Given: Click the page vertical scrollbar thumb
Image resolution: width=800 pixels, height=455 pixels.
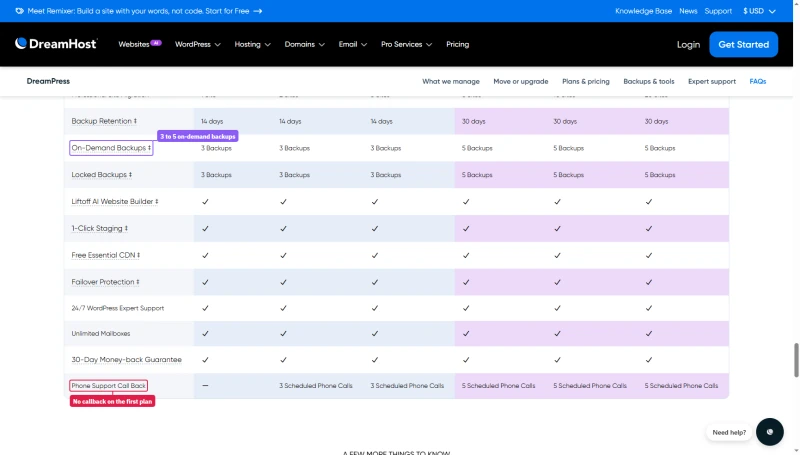Looking at the screenshot, I should [x=795, y=360].
